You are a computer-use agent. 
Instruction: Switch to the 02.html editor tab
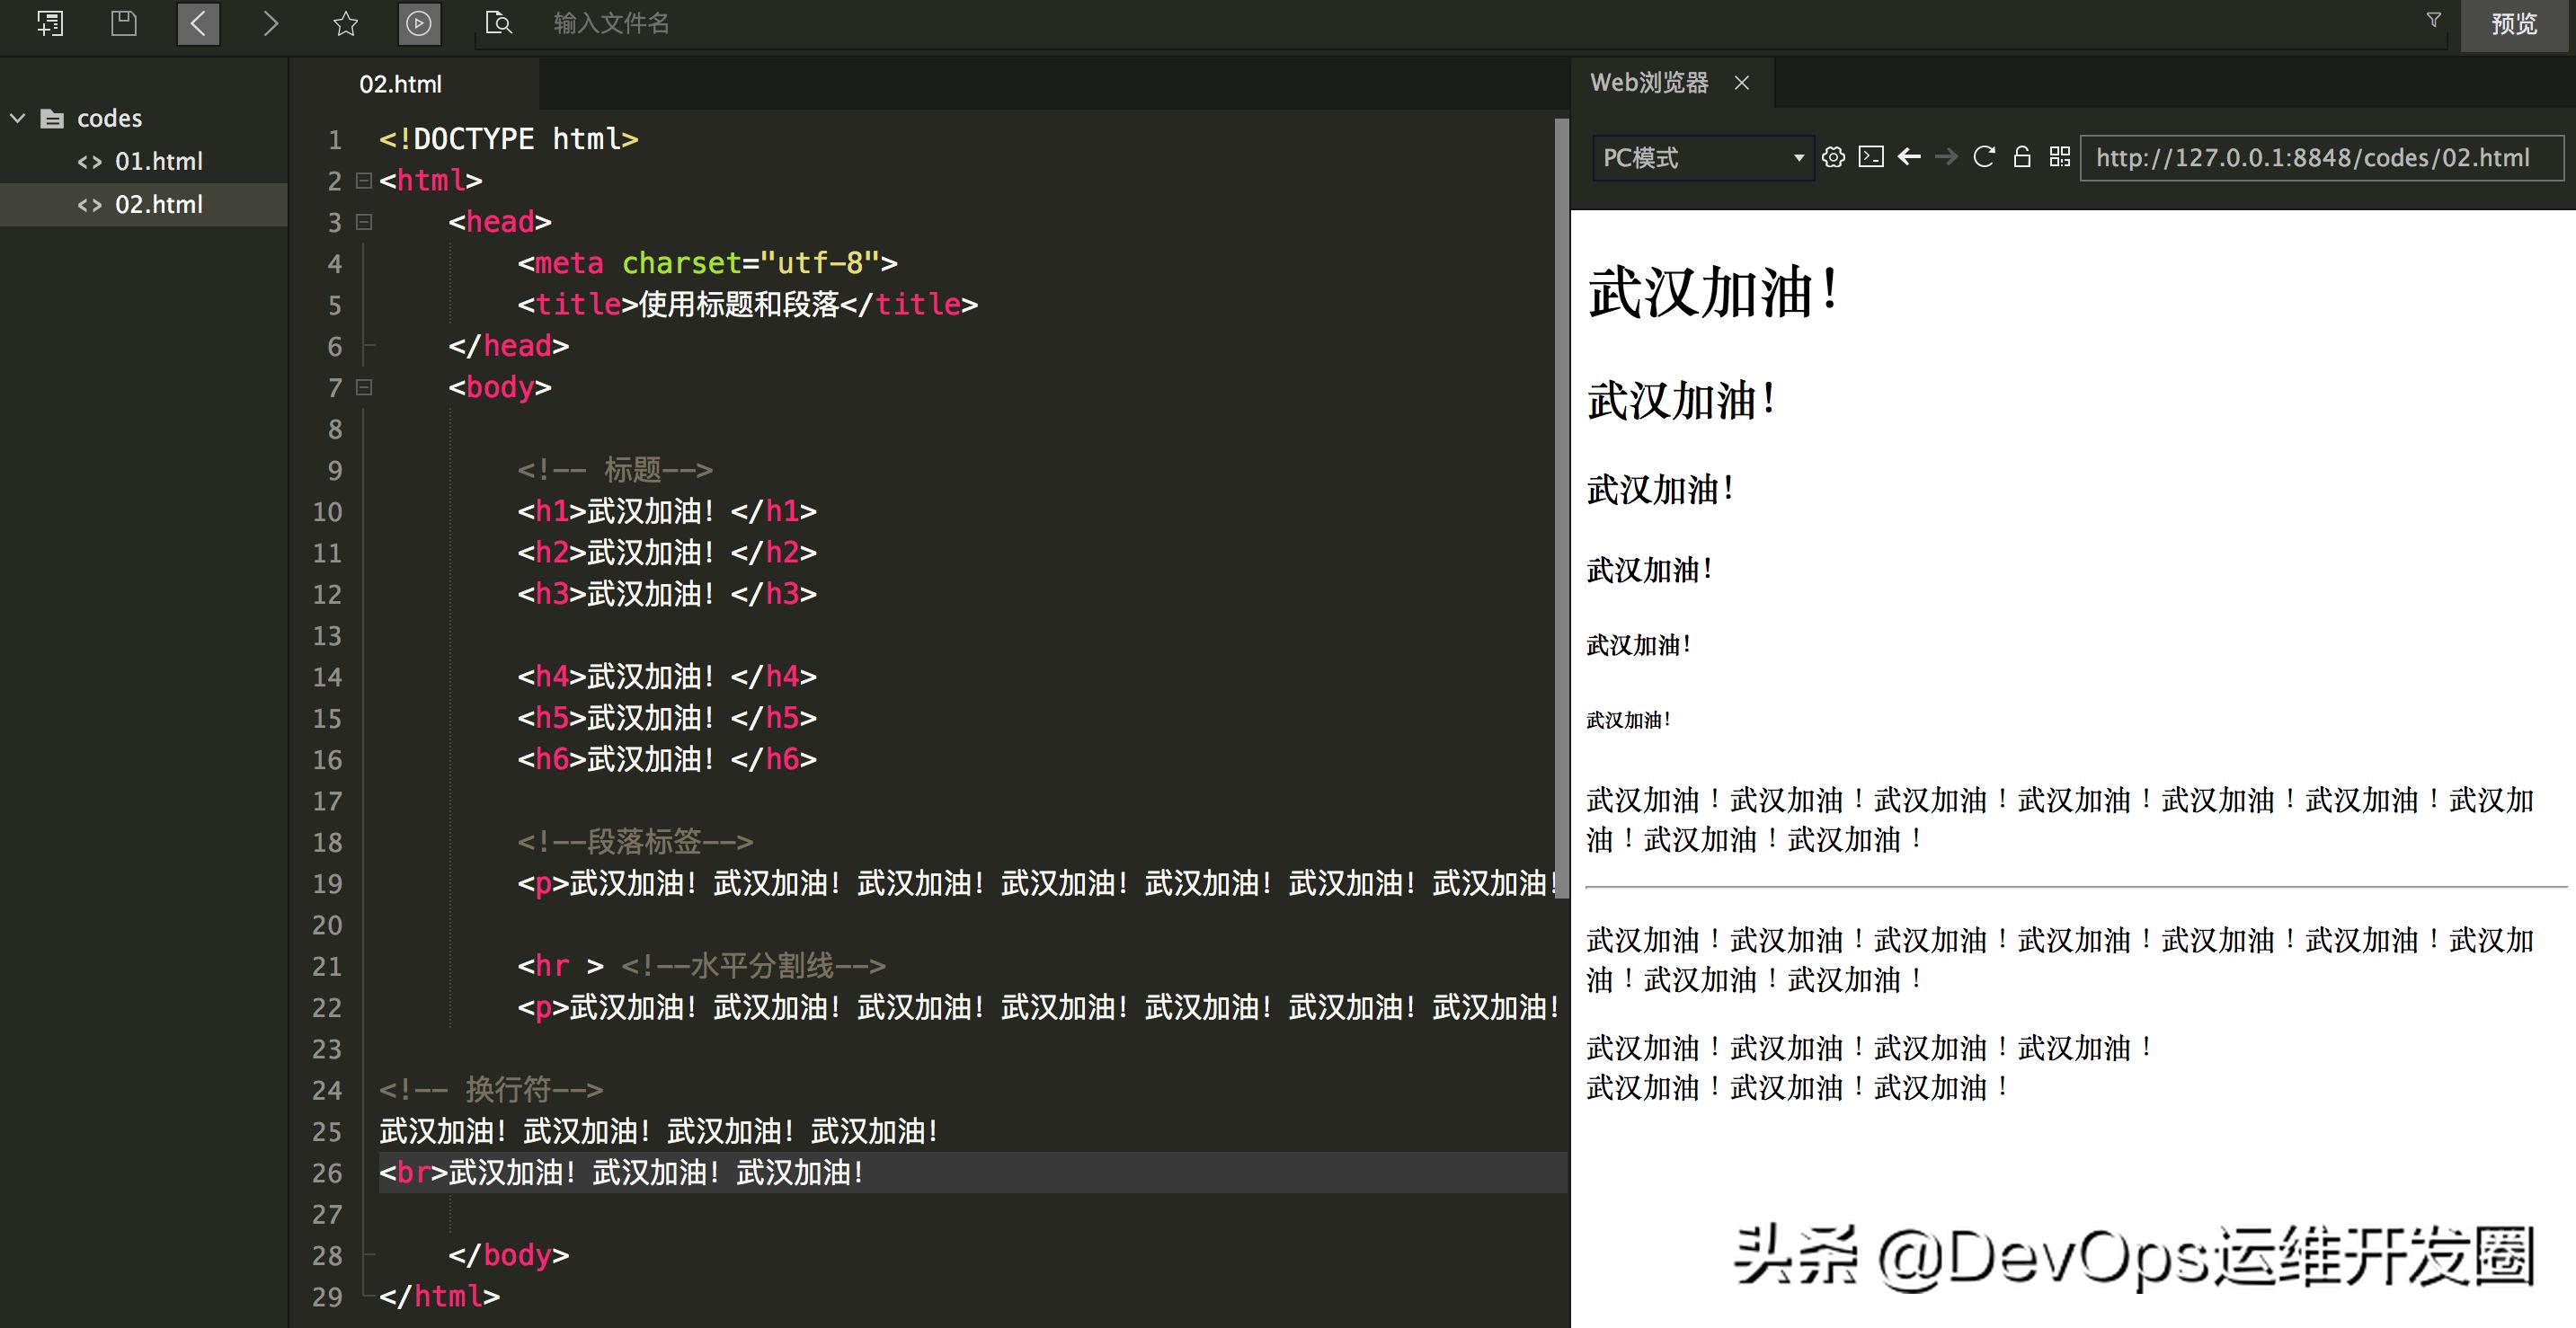coord(401,84)
